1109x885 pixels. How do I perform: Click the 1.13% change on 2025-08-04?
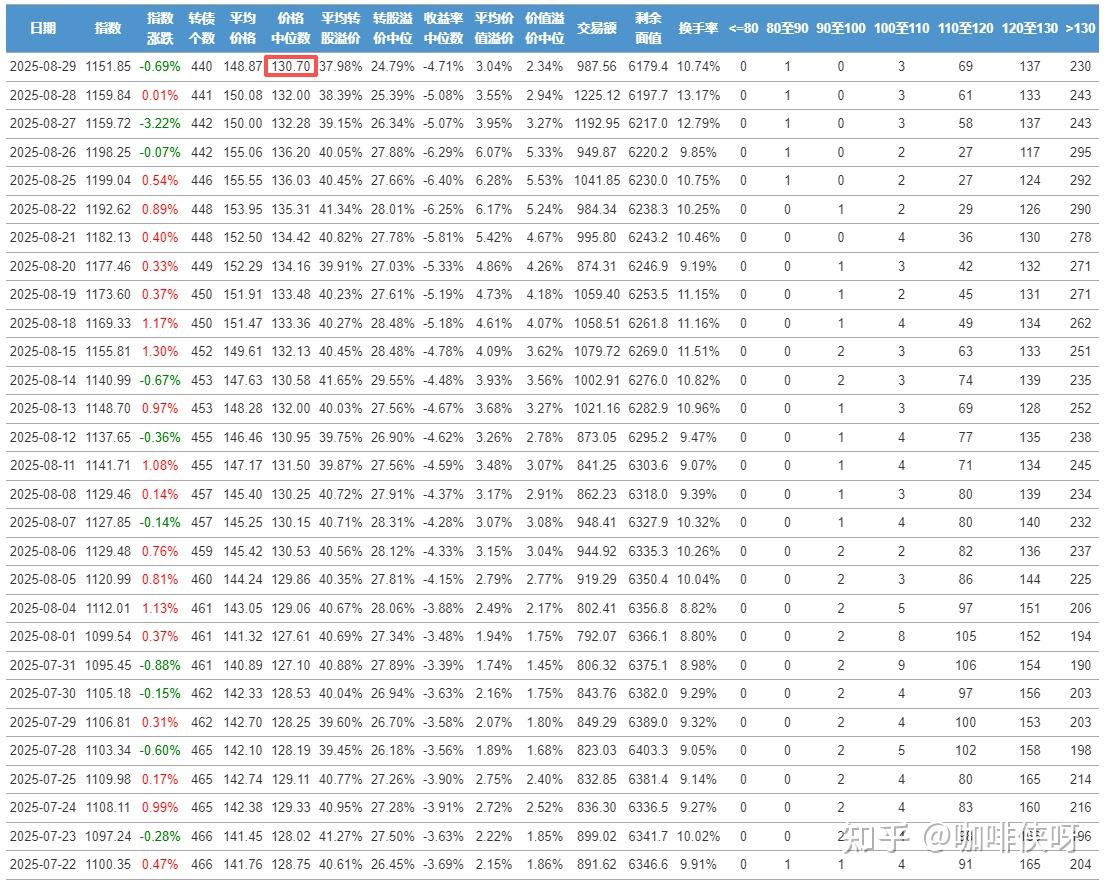coord(160,608)
